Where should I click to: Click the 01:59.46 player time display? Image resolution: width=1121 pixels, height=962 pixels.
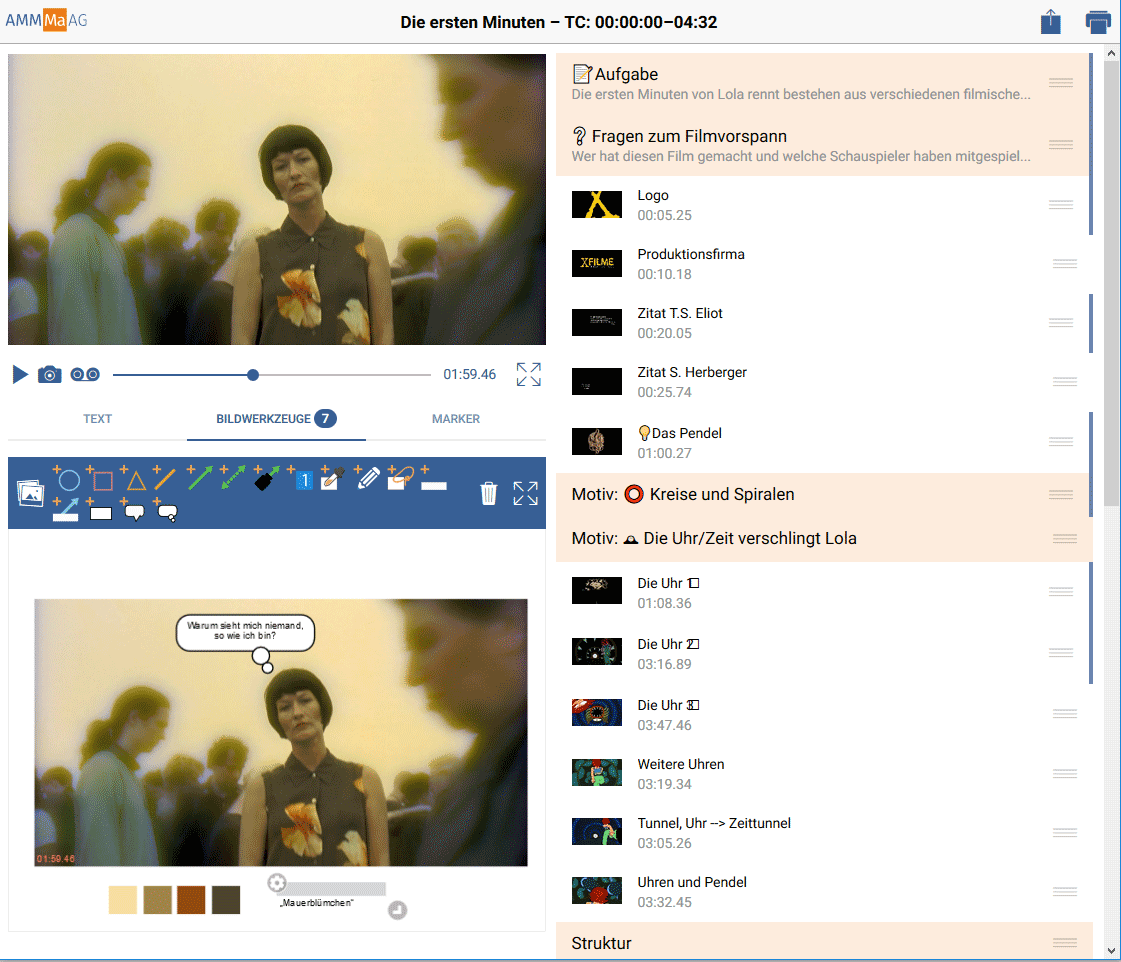(469, 375)
